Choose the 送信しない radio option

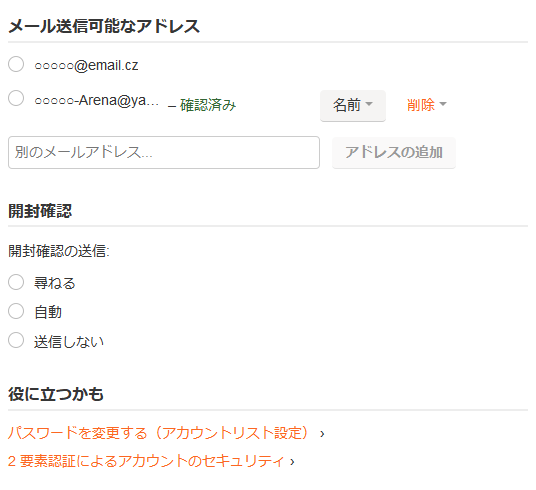point(16,340)
